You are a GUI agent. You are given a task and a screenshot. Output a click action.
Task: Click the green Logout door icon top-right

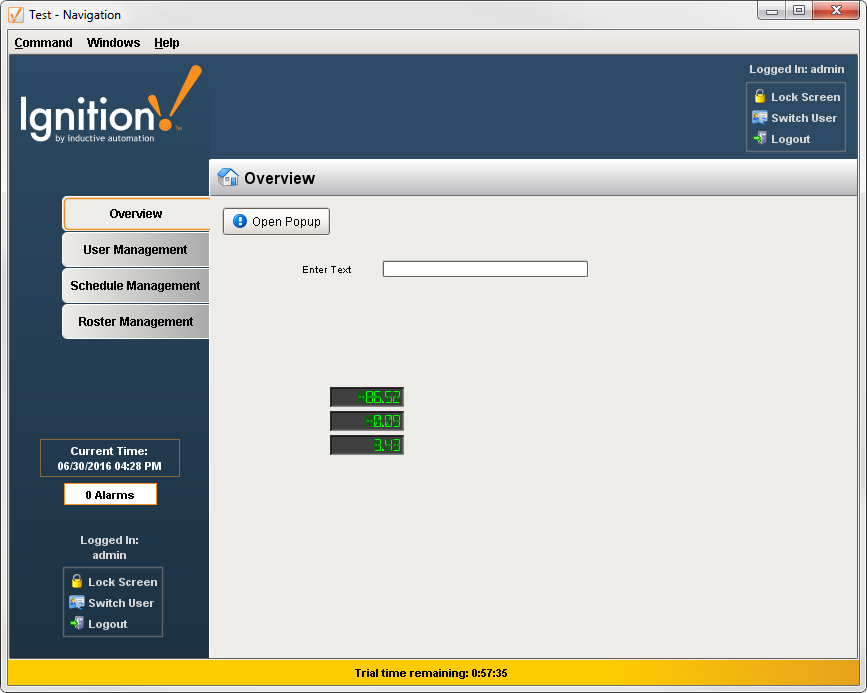click(761, 139)
